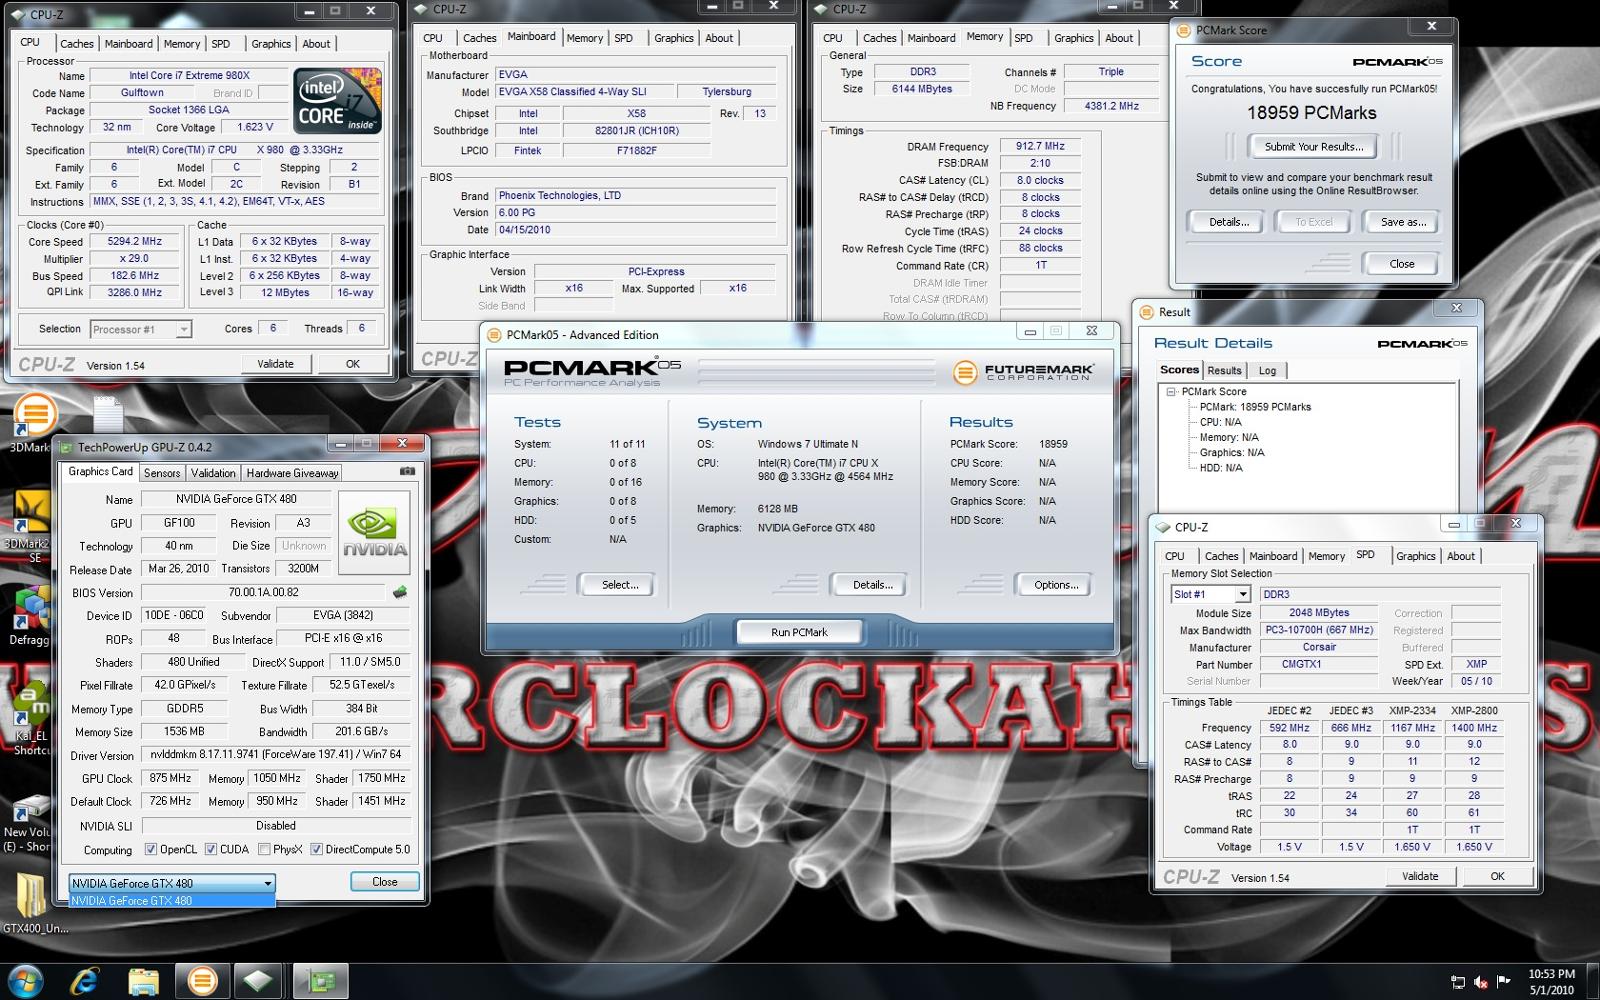The height and width of the screenshot is (1000, 1600).
Task: Toggle the CUDA checkbox in GPU-Z
Action: click(211, 849)
